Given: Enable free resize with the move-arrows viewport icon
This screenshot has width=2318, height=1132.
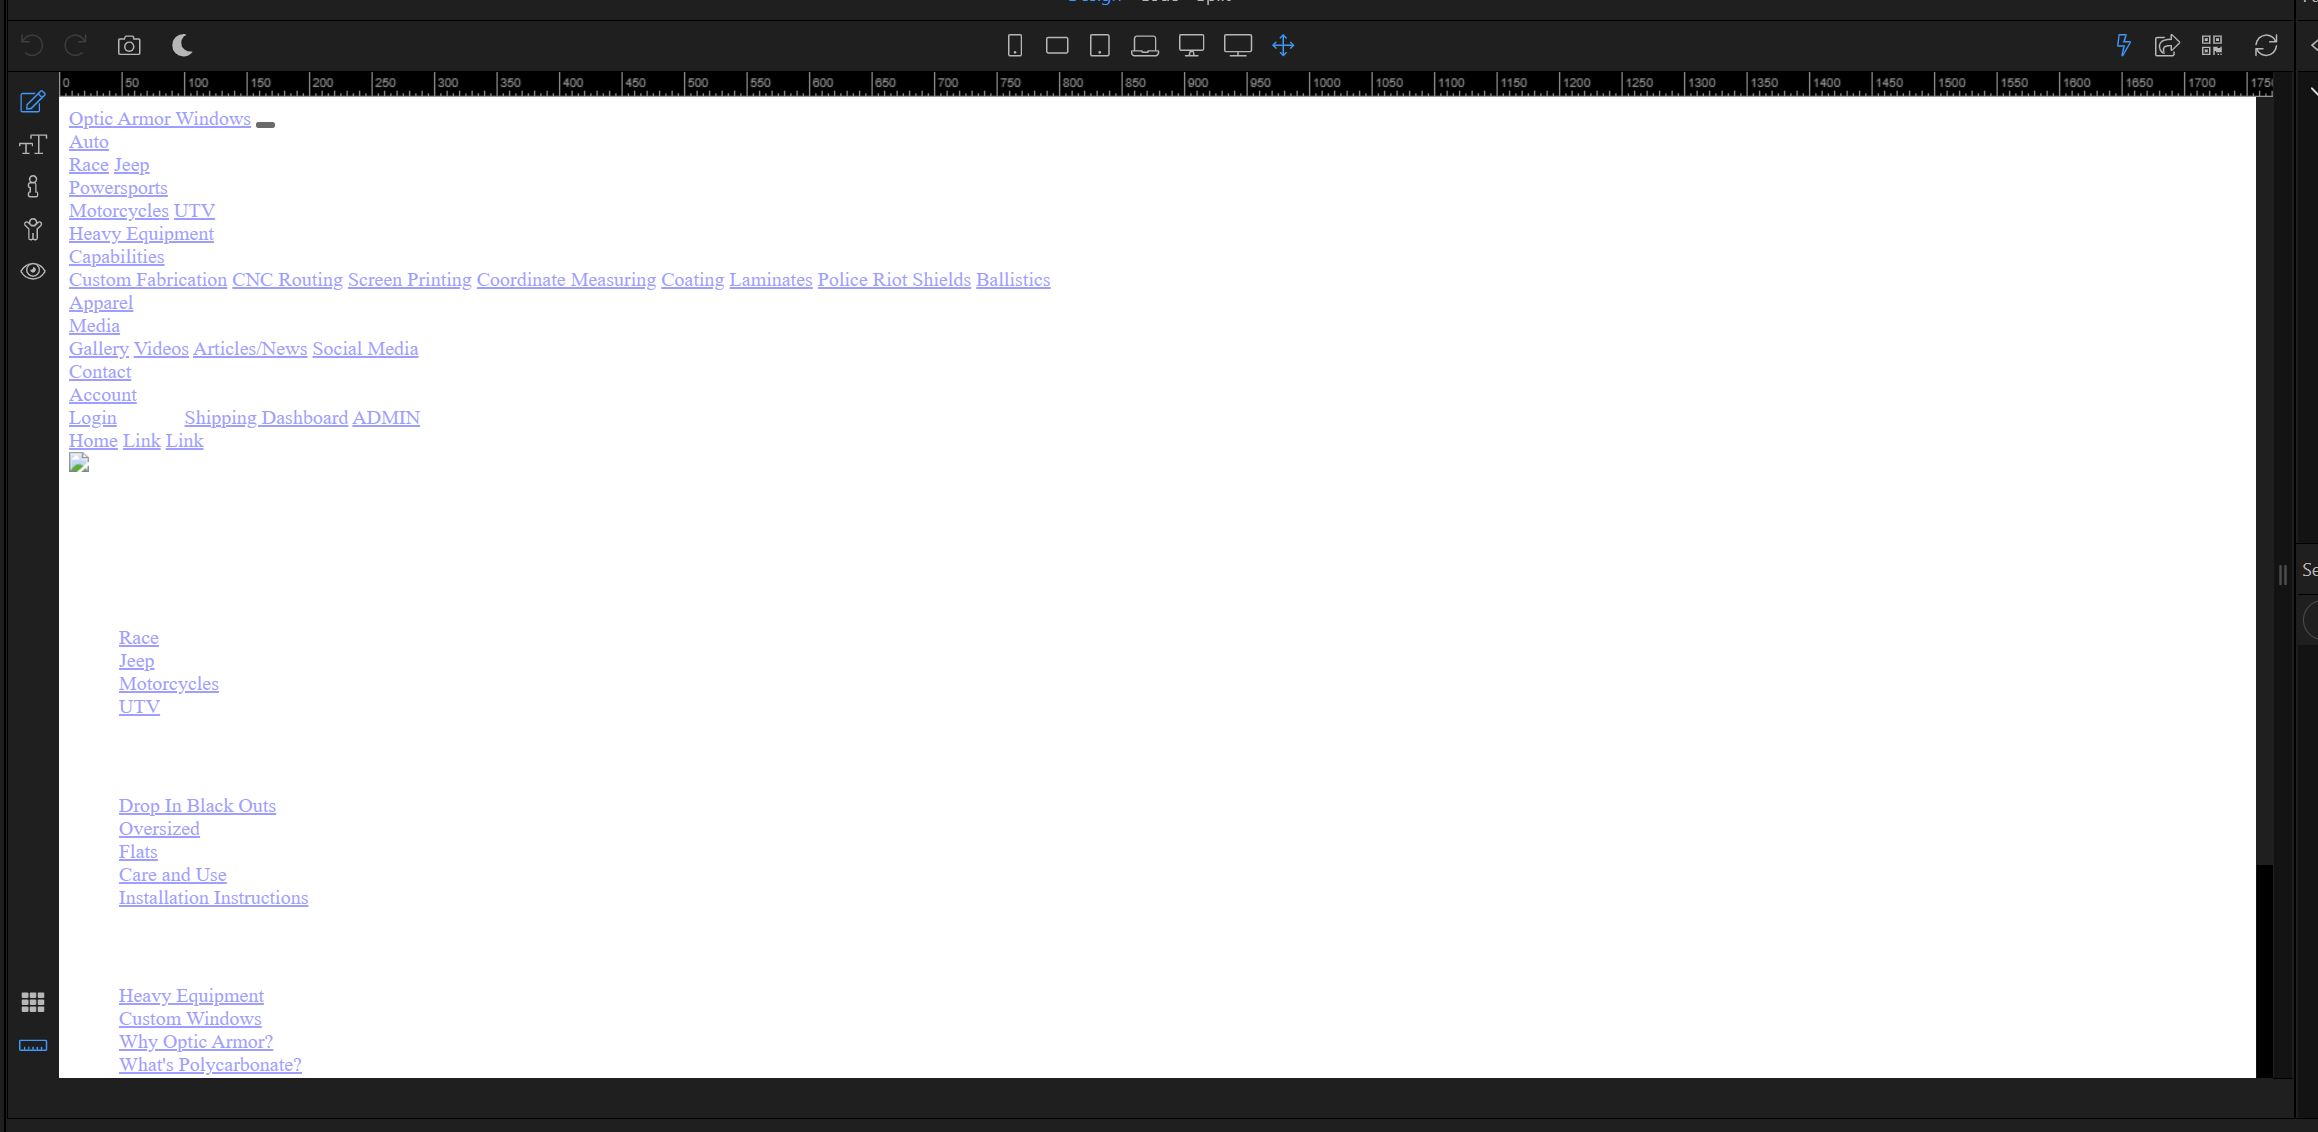Looking at the screenshot, I should (x=1283, y=44).
